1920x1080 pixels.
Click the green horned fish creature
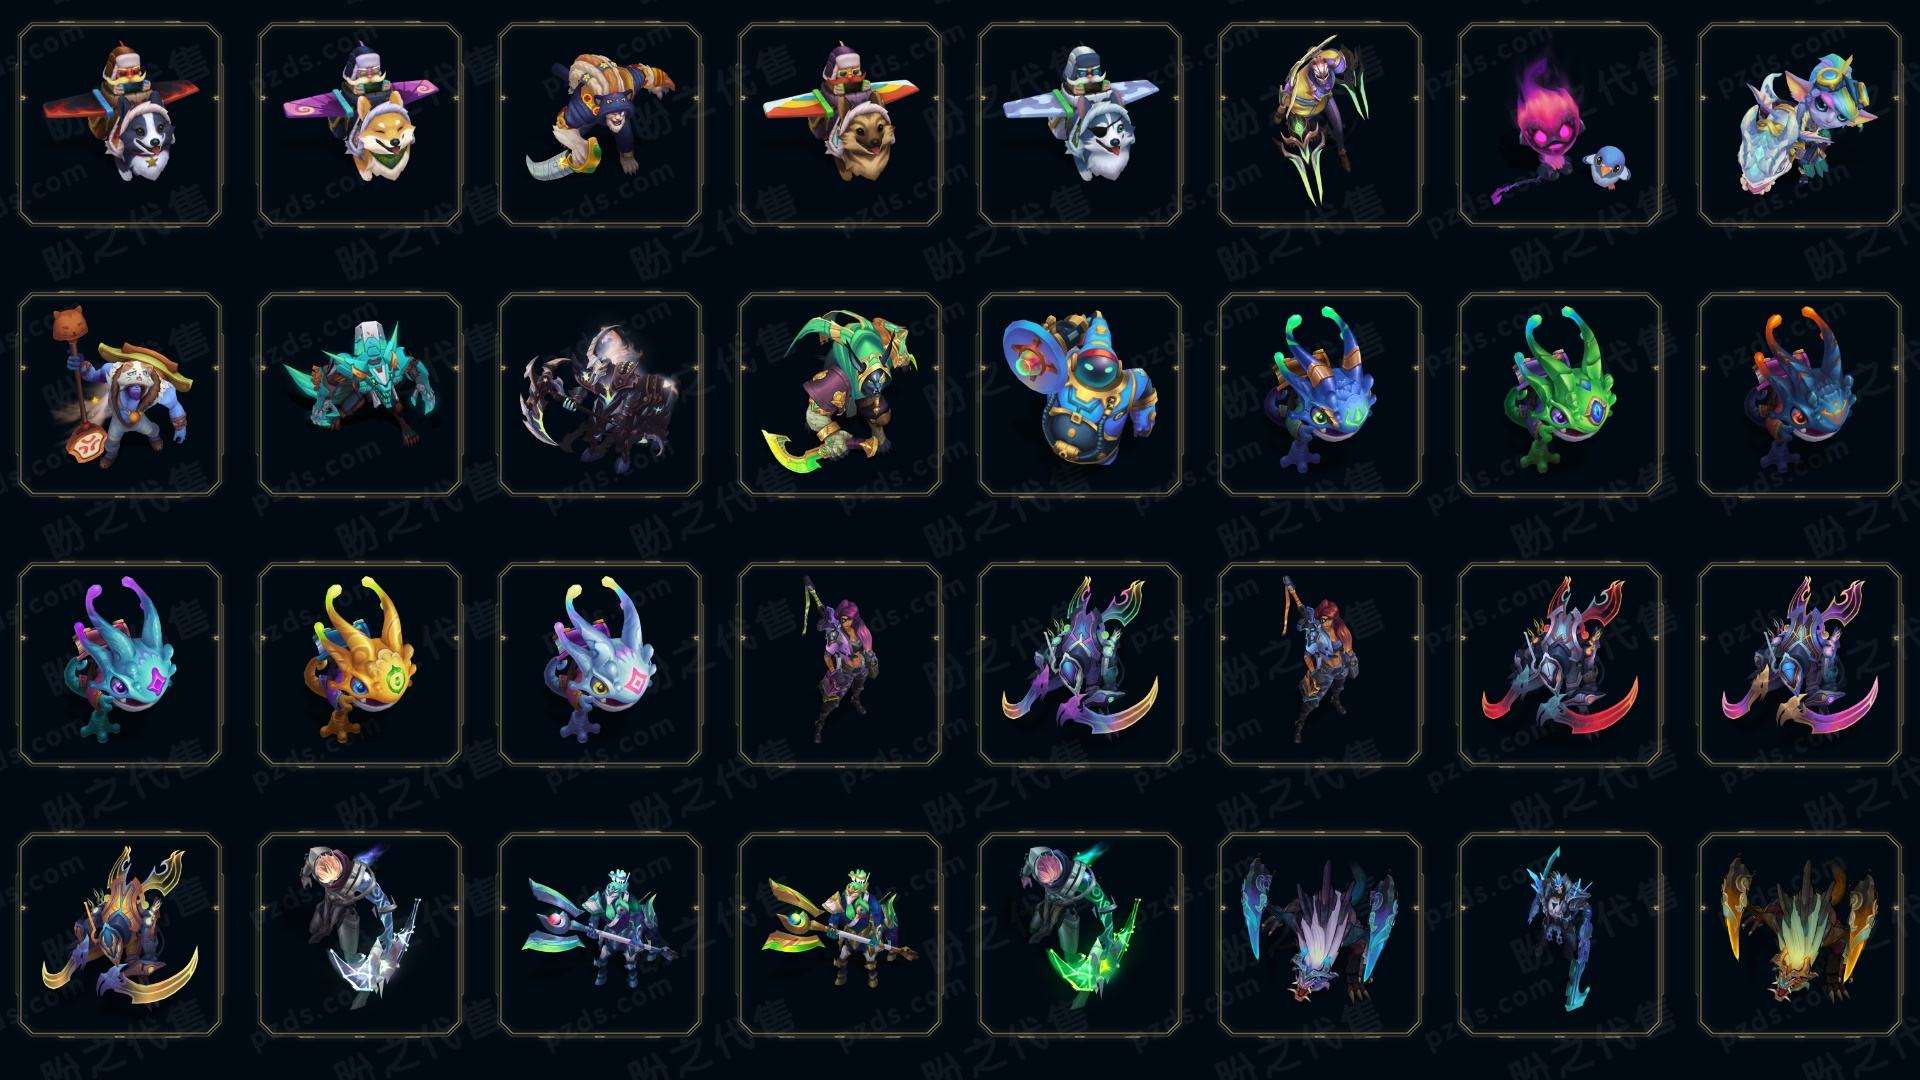click(1560, 394)
